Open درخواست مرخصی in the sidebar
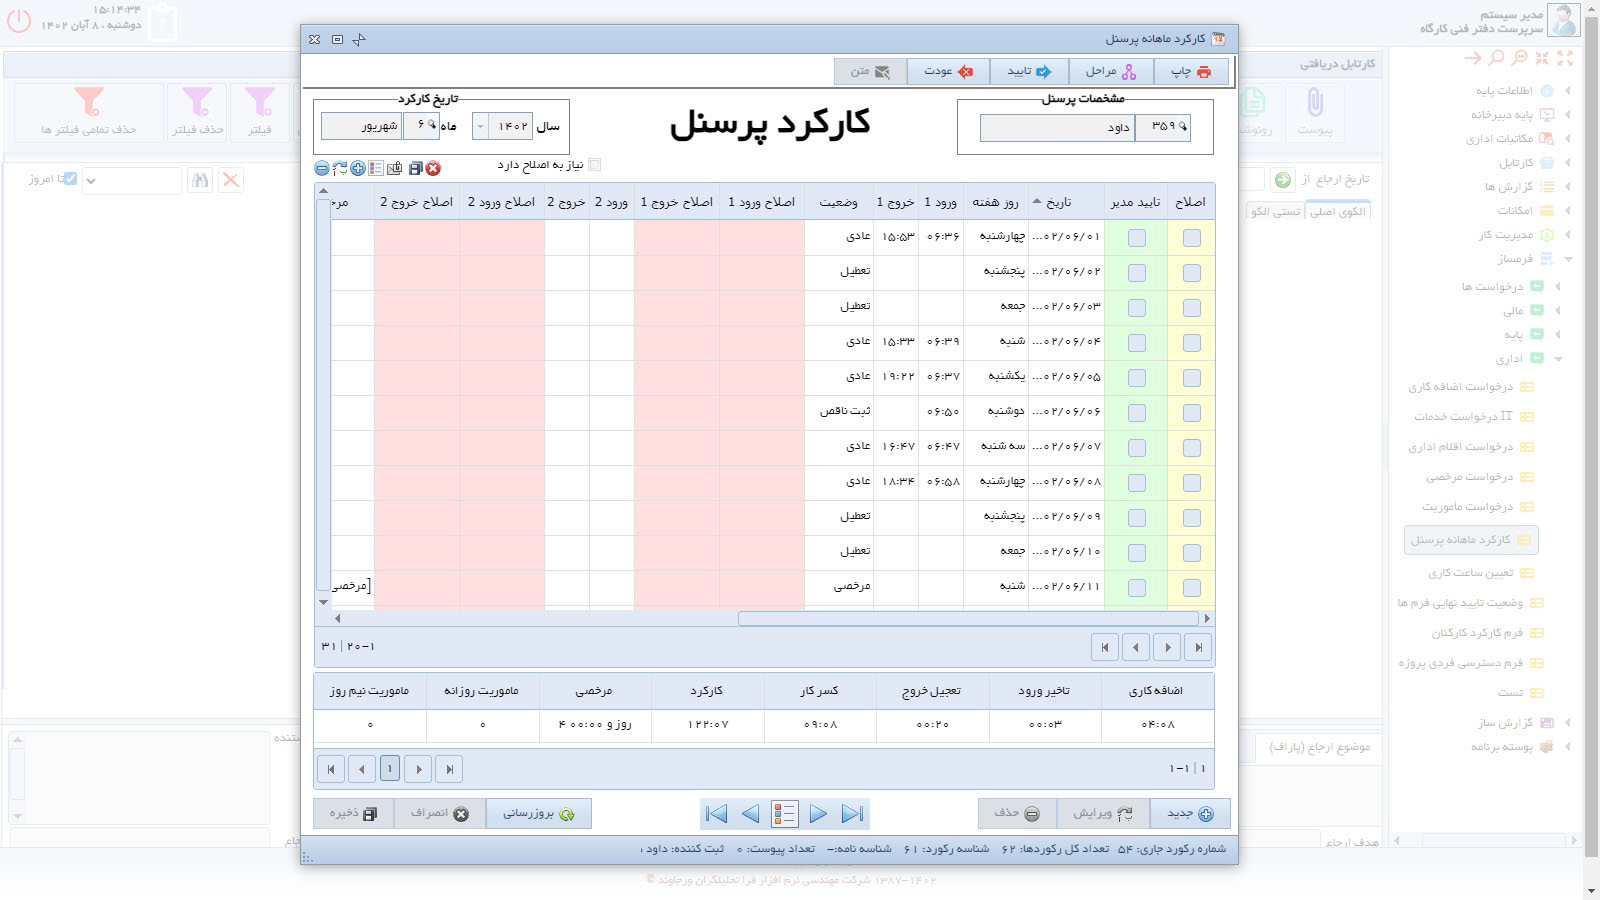This screenshot has height=900, width=1600. (x=1479, y=477)
